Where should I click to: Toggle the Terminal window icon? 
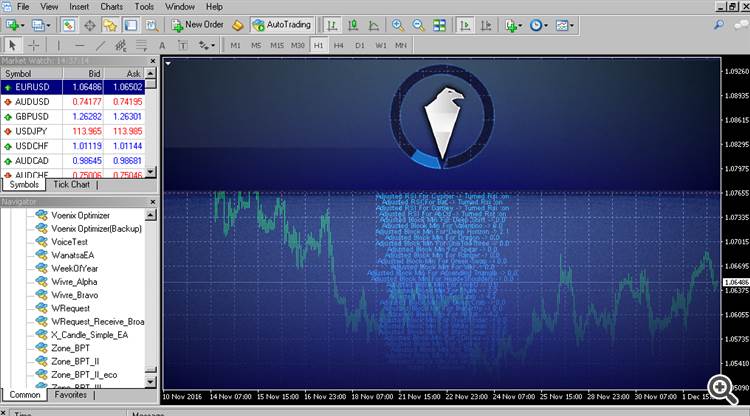[x=131, y=25]
